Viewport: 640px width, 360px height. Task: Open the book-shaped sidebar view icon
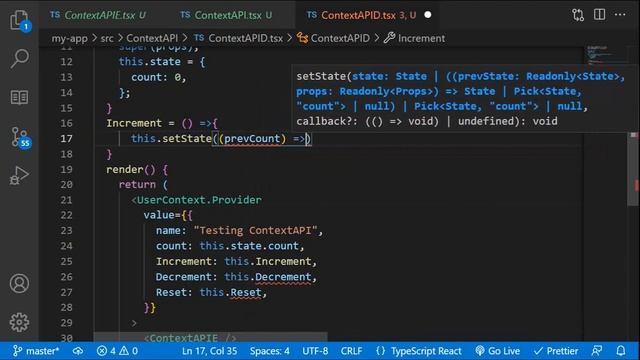coord(19,98)
